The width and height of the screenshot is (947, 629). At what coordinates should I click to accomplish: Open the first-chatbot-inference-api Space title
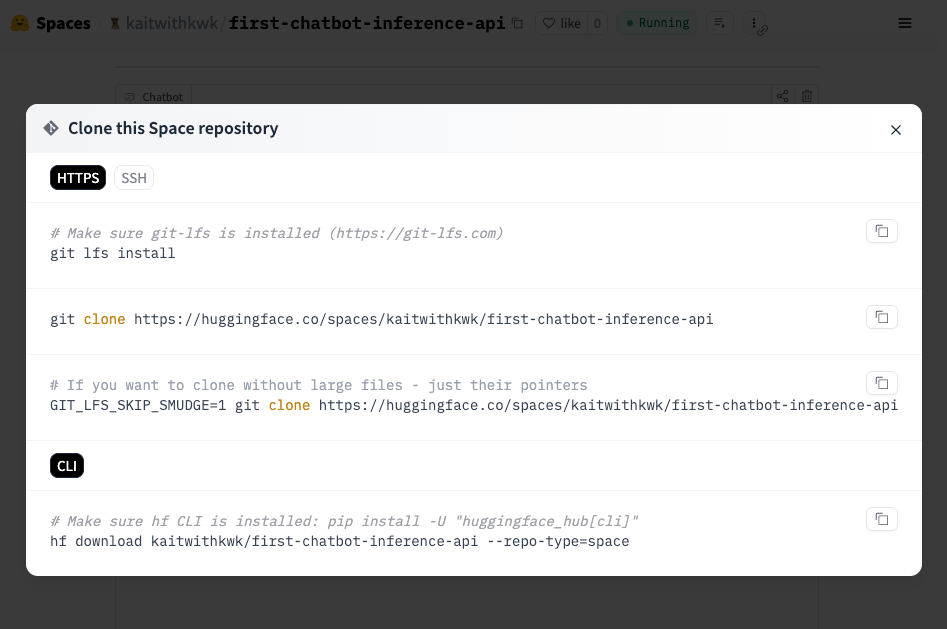[x=367, y=23]
